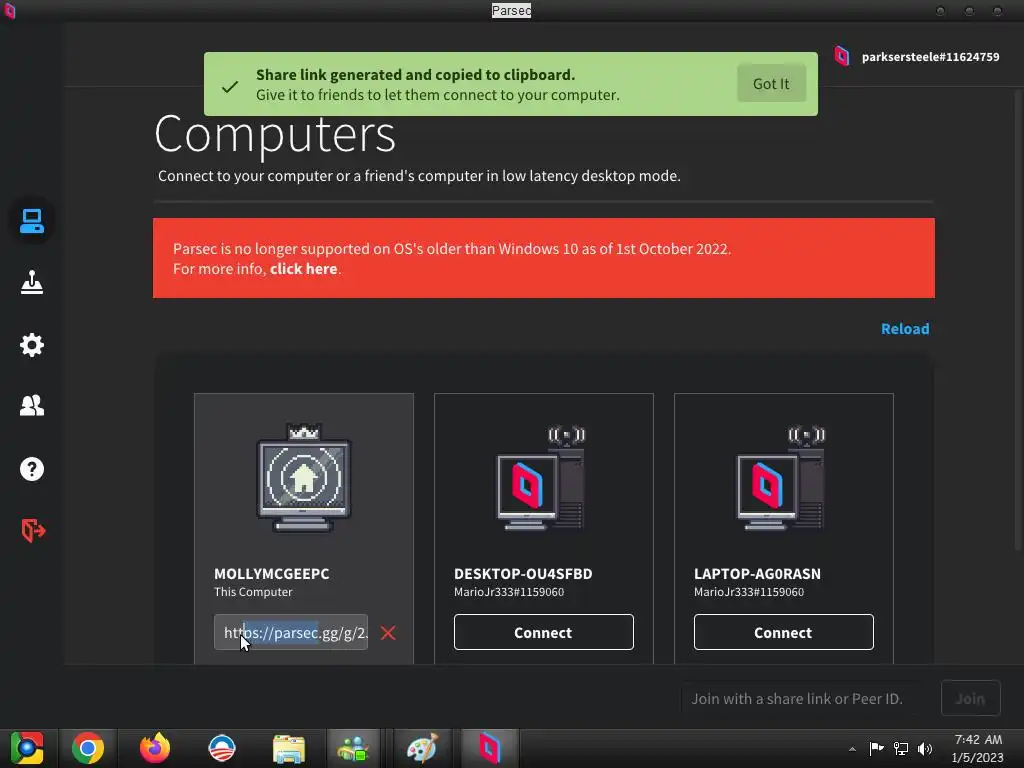1024x768 pixels.
Task: Open the 'click here' link in red banner
Action: coord(304,268)
